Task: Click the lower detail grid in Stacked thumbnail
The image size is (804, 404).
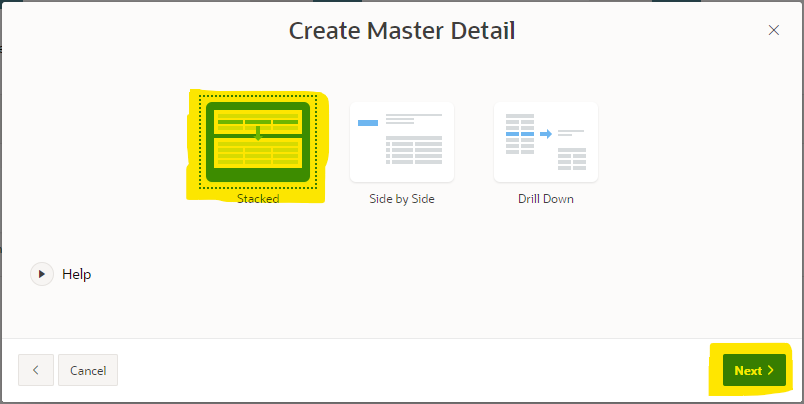Action: click(x=257, y=153)
